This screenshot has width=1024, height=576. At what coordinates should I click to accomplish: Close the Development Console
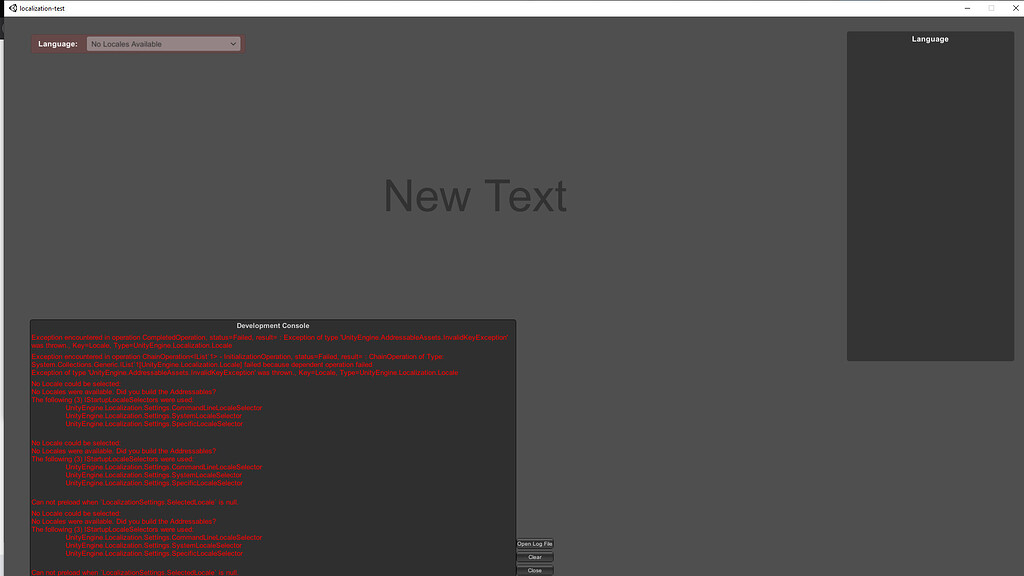(x=534, y=569)
